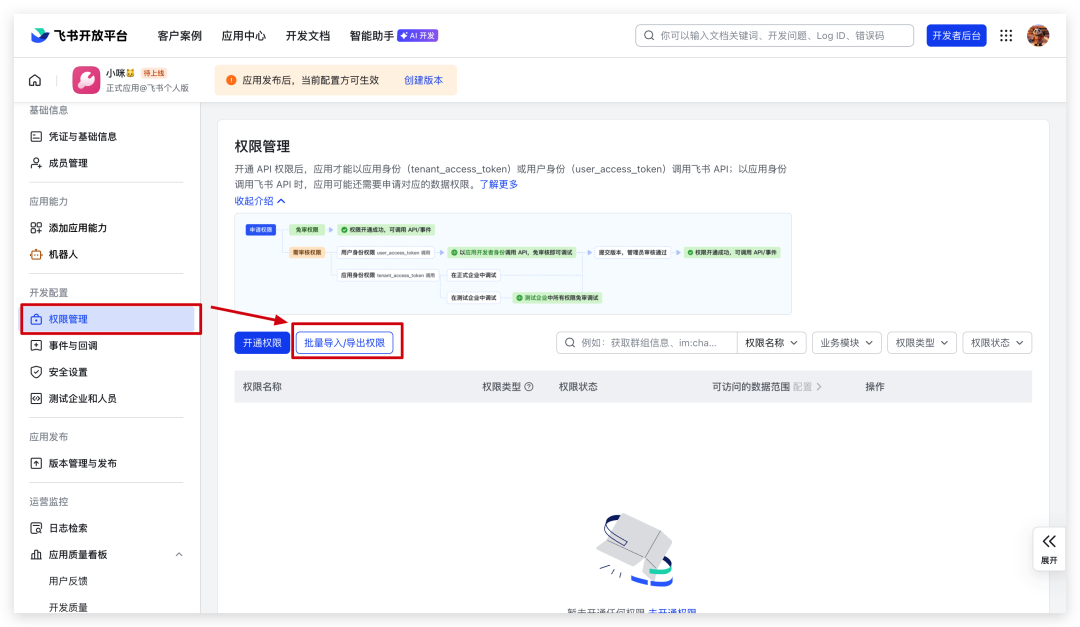The width and height of the screenshot is (1080, 627).
Task: Expand the side panel with 展开 button
Action: (x=1048, y=548)
